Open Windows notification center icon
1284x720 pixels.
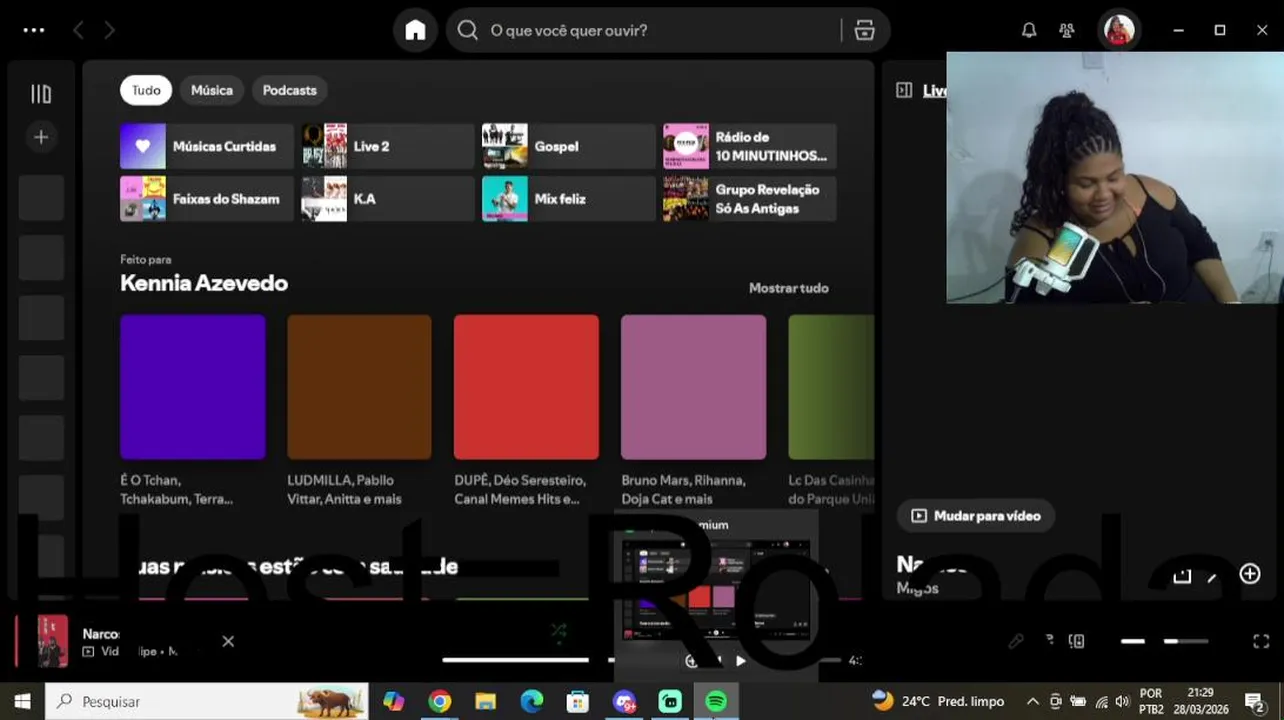[x=1255, y=702]
